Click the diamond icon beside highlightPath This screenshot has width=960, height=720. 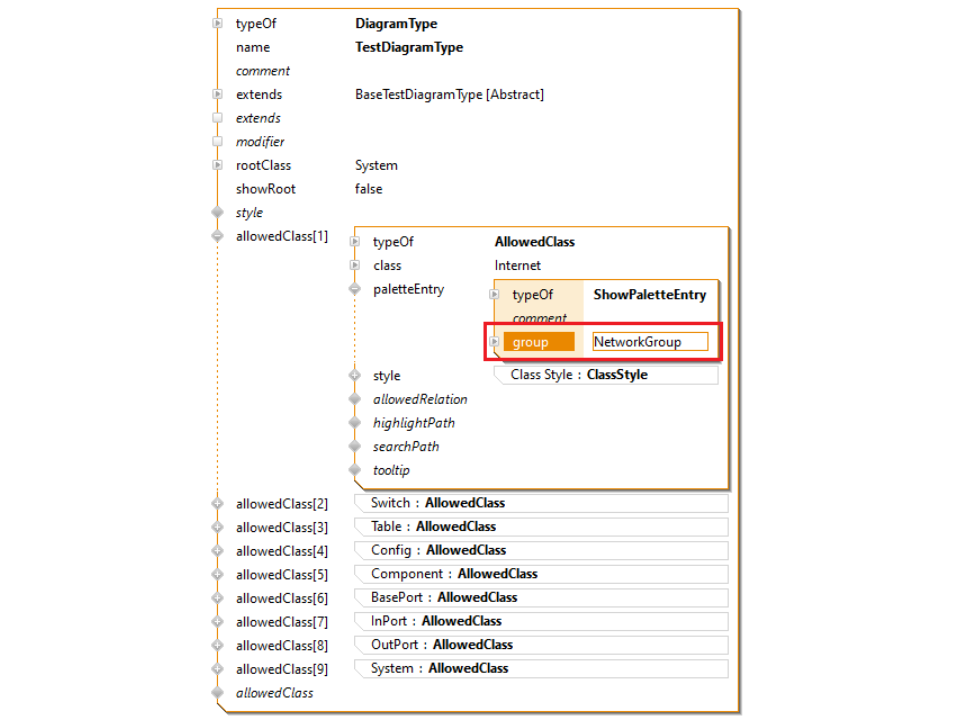(356, 422)
